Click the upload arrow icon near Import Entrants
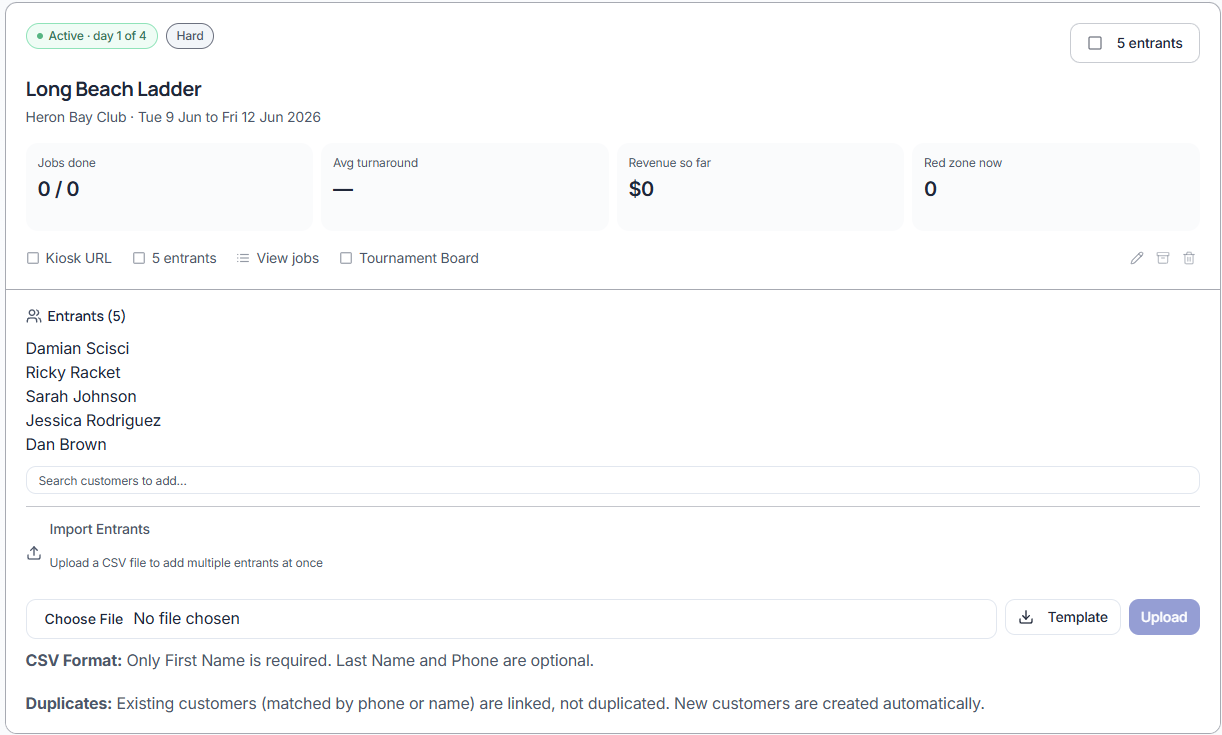 tap(34, 553)
